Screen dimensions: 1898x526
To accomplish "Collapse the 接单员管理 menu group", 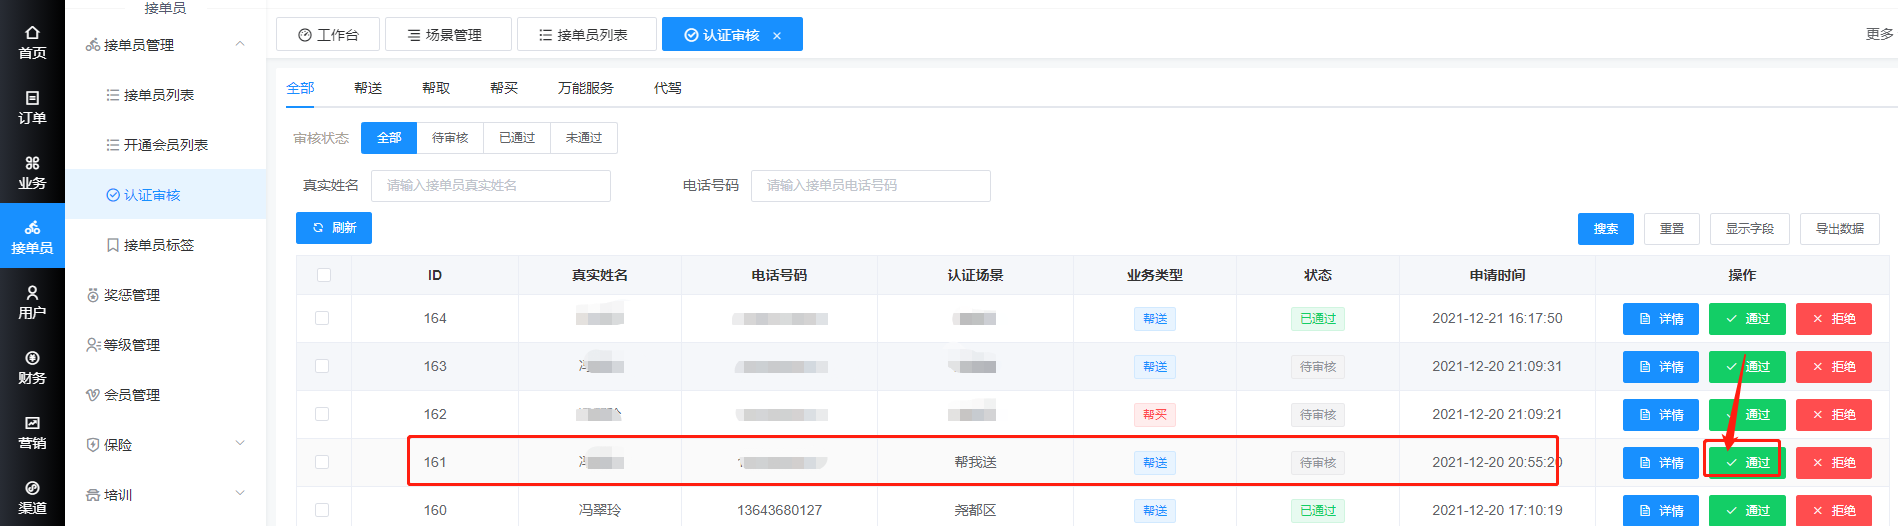I will pos(240,44).
